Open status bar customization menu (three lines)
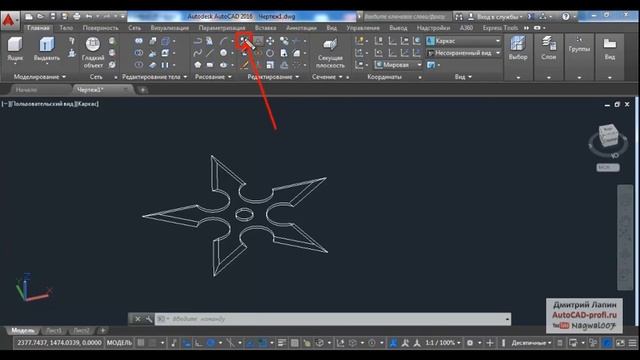Viewport: 640px width, 360px height. [632, 343]
